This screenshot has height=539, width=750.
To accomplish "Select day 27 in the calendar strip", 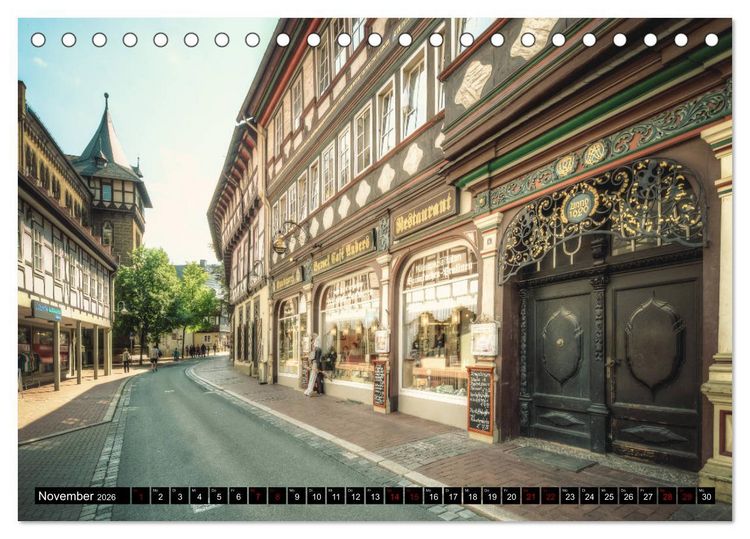I will (648, 495).
